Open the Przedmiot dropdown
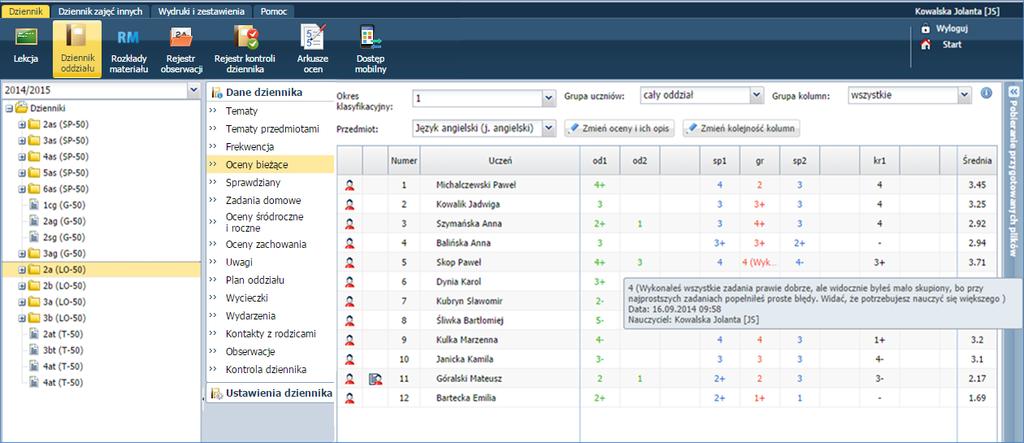The width and height of the screenshot is (1024, 443). 549,128
